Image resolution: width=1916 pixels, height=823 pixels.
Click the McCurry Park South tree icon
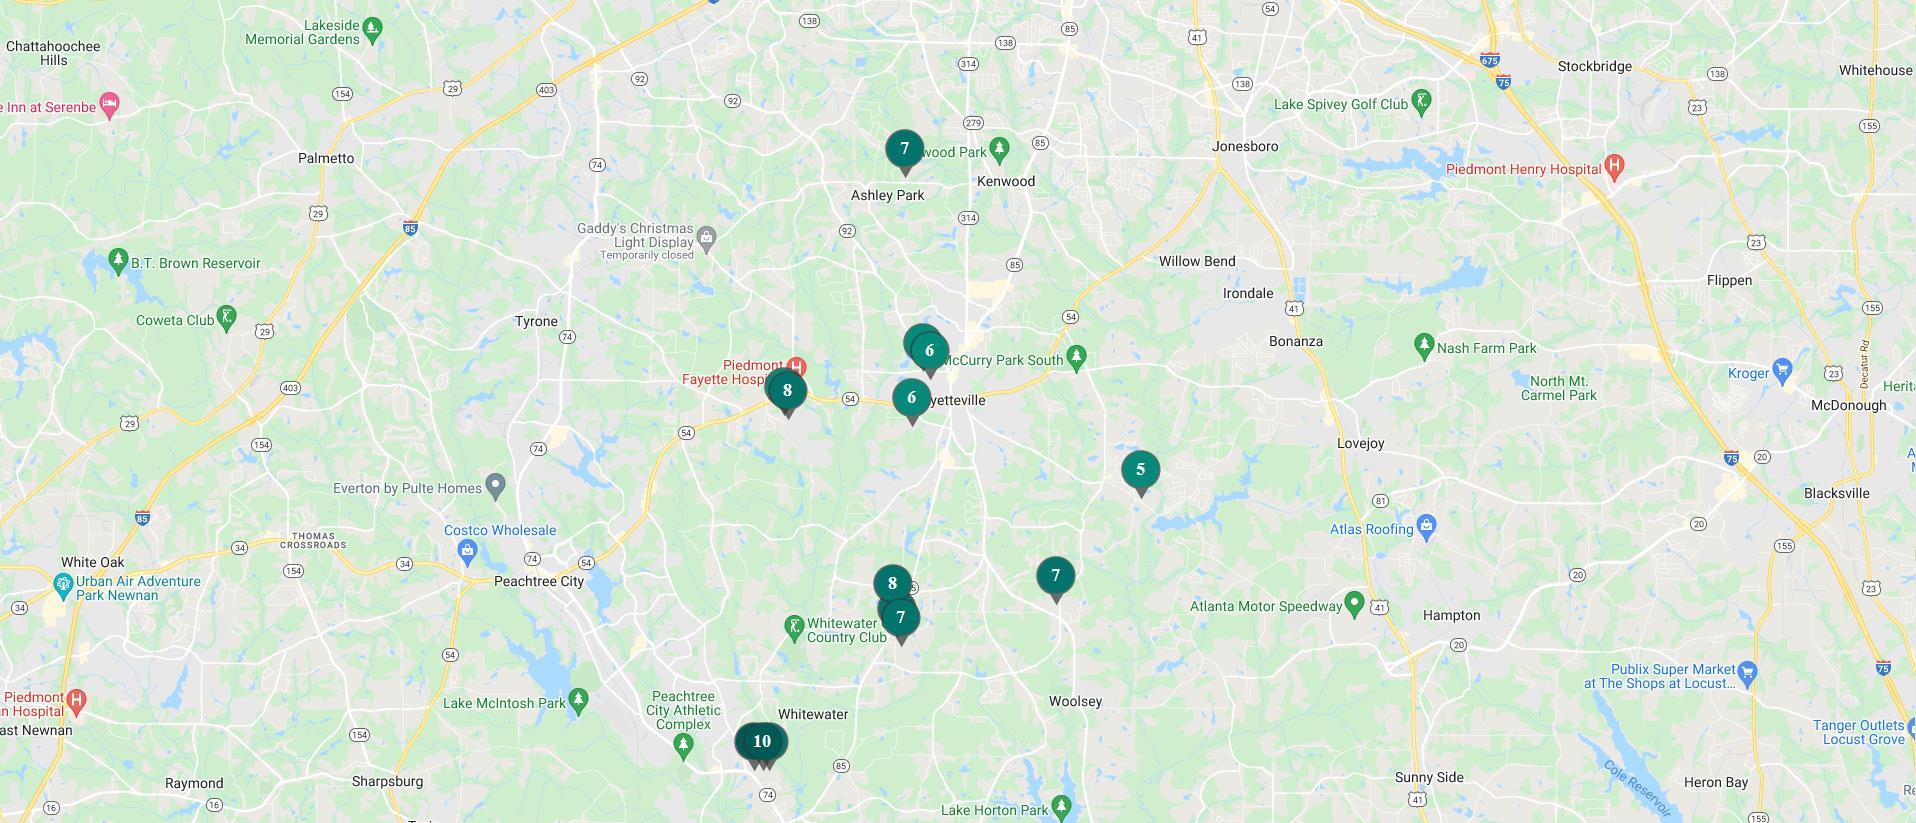pyautogui.click(x=1076, y=357)
